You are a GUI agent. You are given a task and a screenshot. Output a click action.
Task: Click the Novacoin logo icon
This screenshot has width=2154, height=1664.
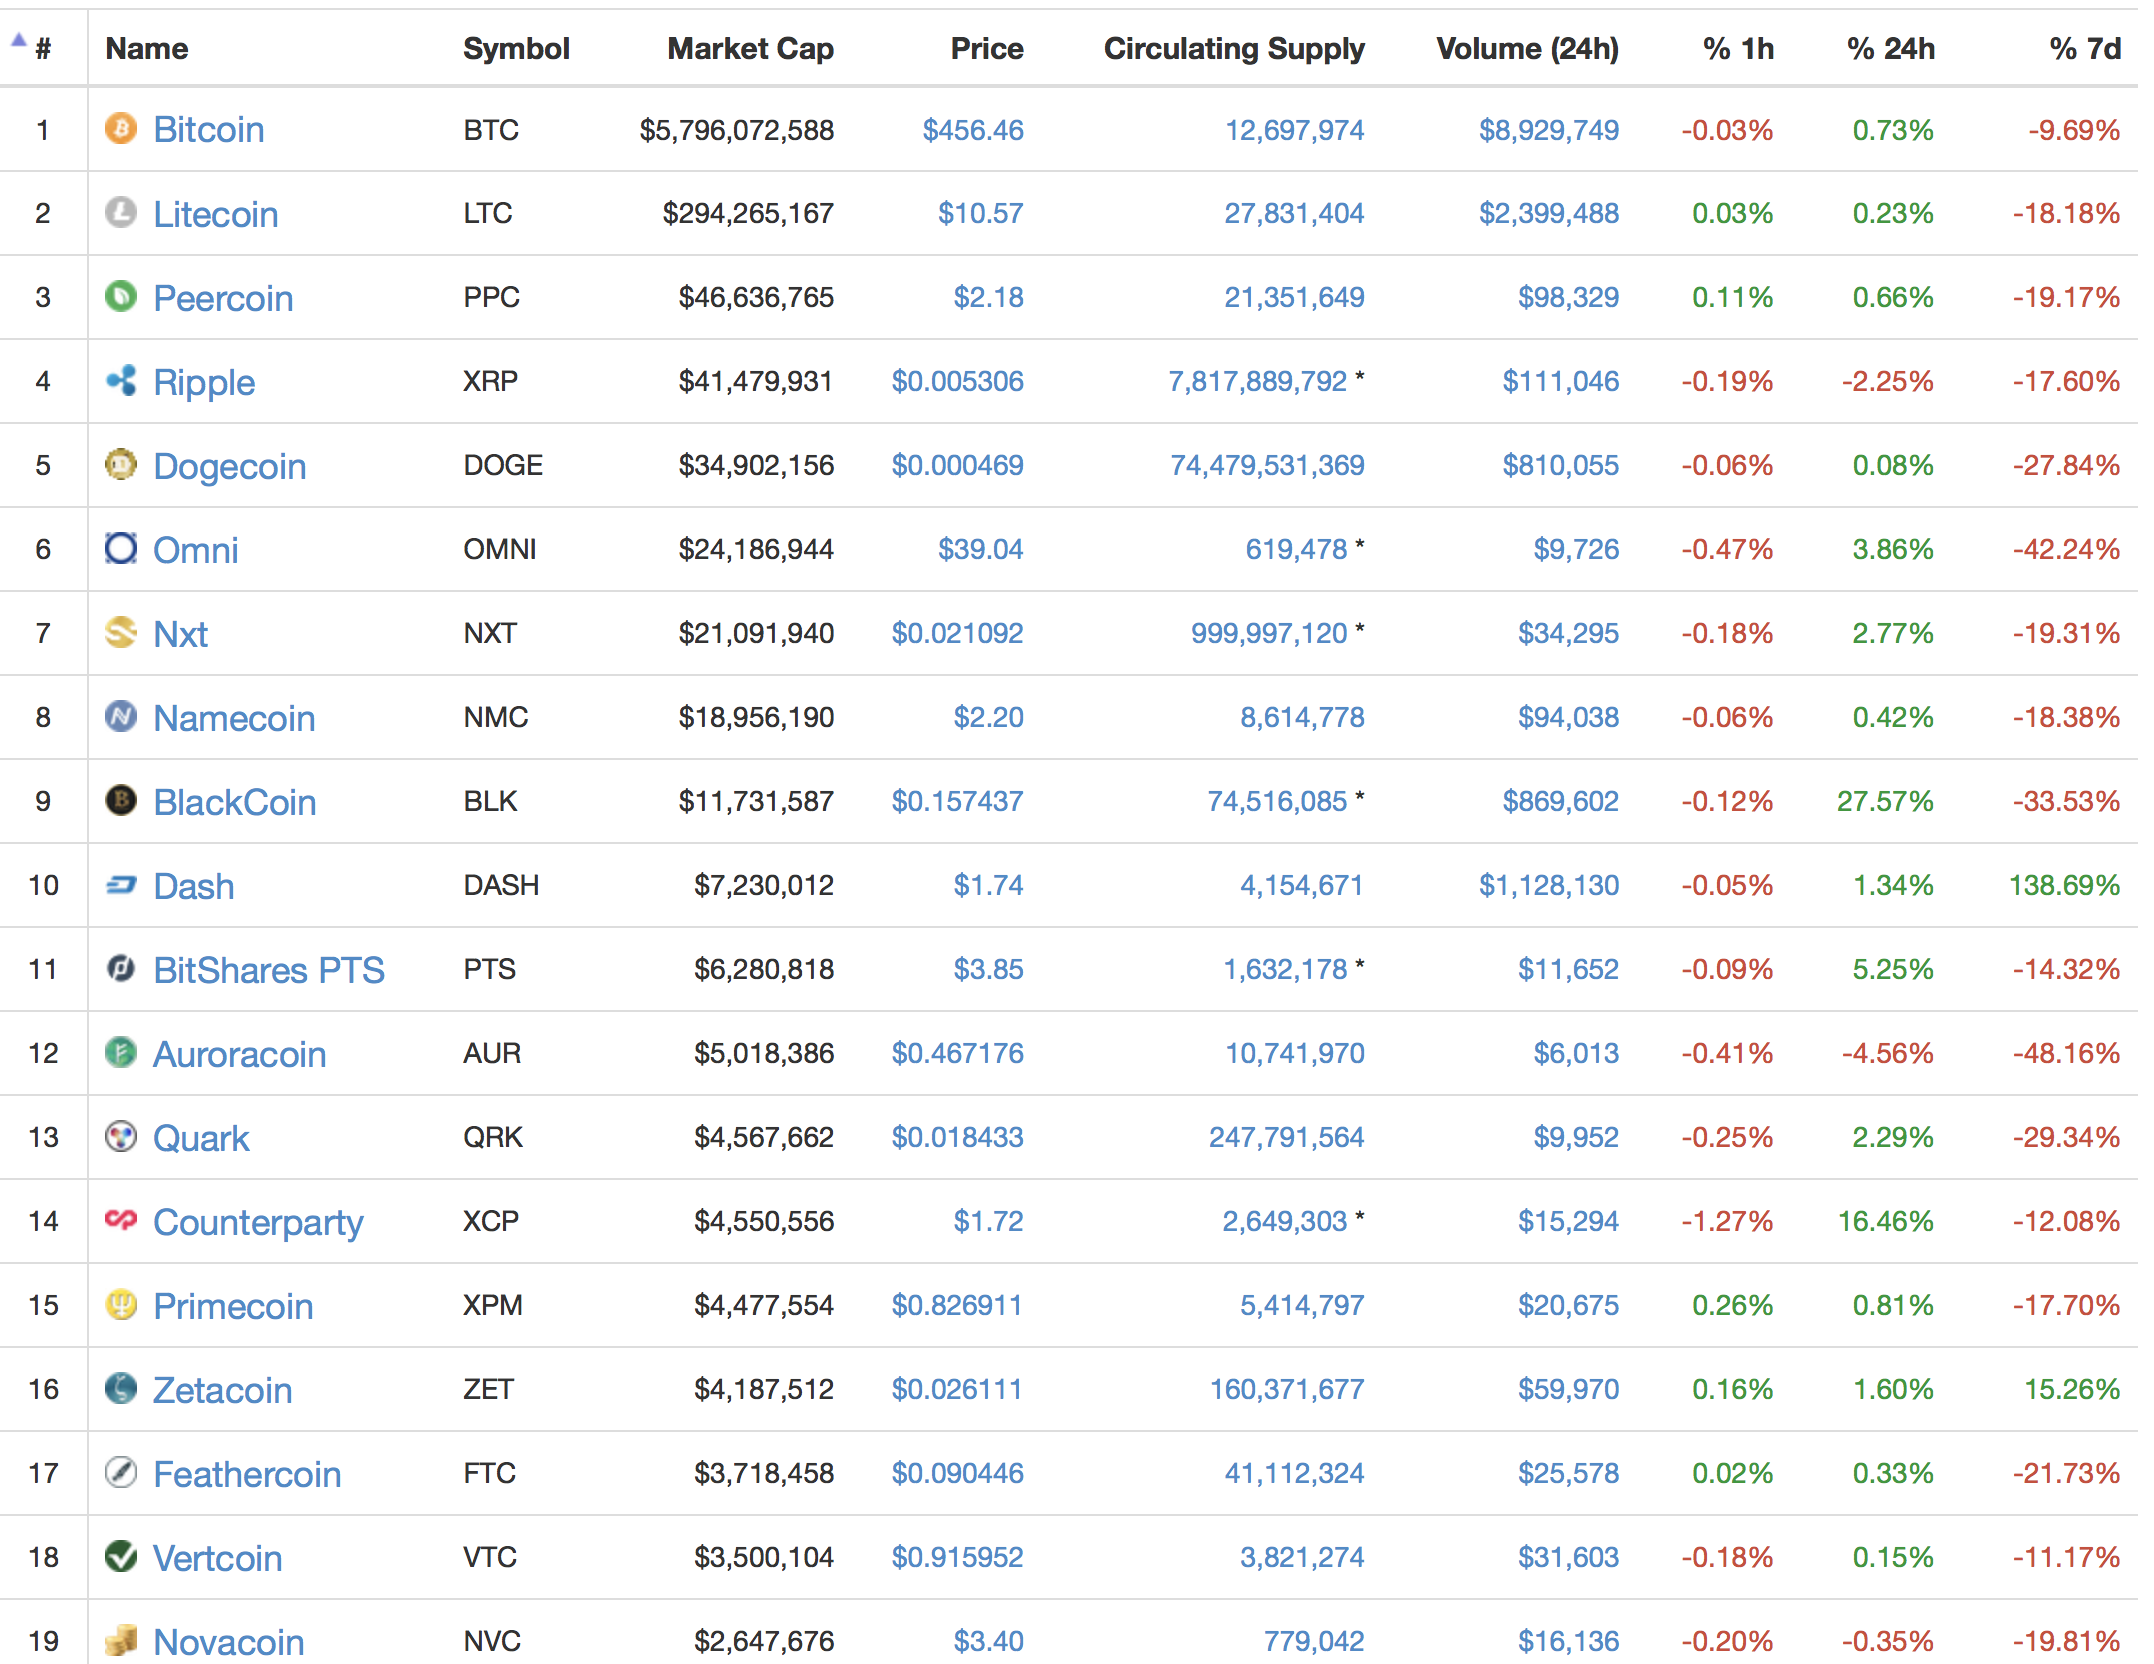coord(121,1641)
